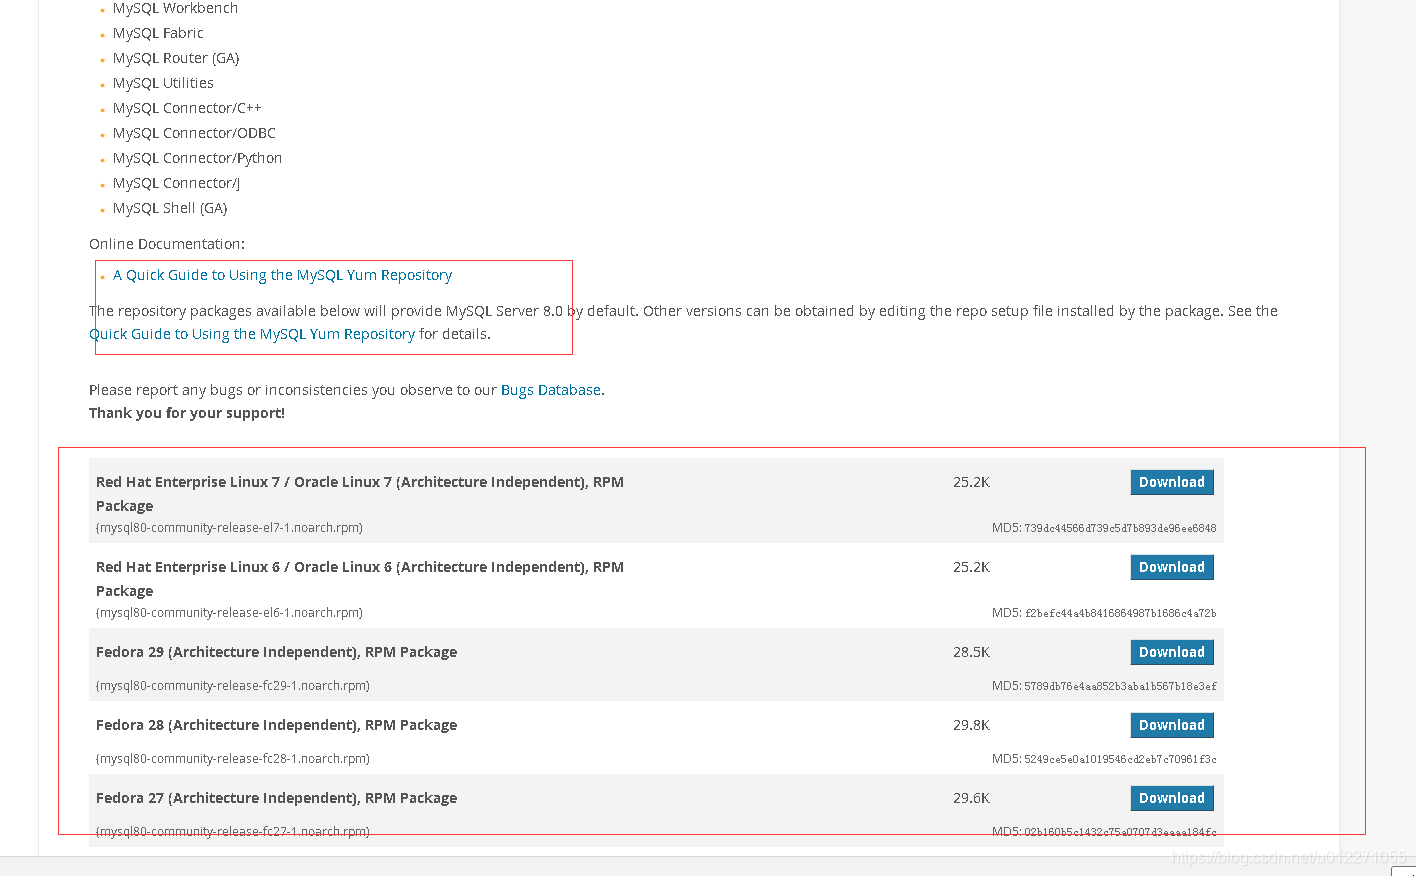Screen dimensions: 1416x876
Task: Click the Thank you for your support text
Action: (187, 413)
